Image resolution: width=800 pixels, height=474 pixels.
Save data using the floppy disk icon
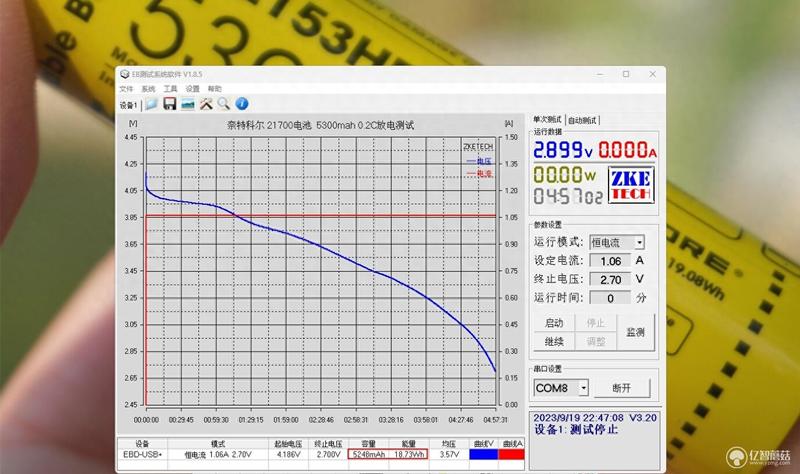[x=169, y=104]
